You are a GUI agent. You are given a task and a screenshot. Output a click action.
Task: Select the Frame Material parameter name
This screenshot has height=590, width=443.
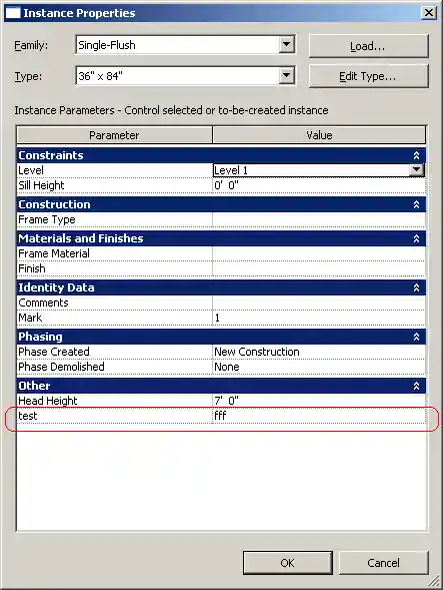tap(54, 254)
